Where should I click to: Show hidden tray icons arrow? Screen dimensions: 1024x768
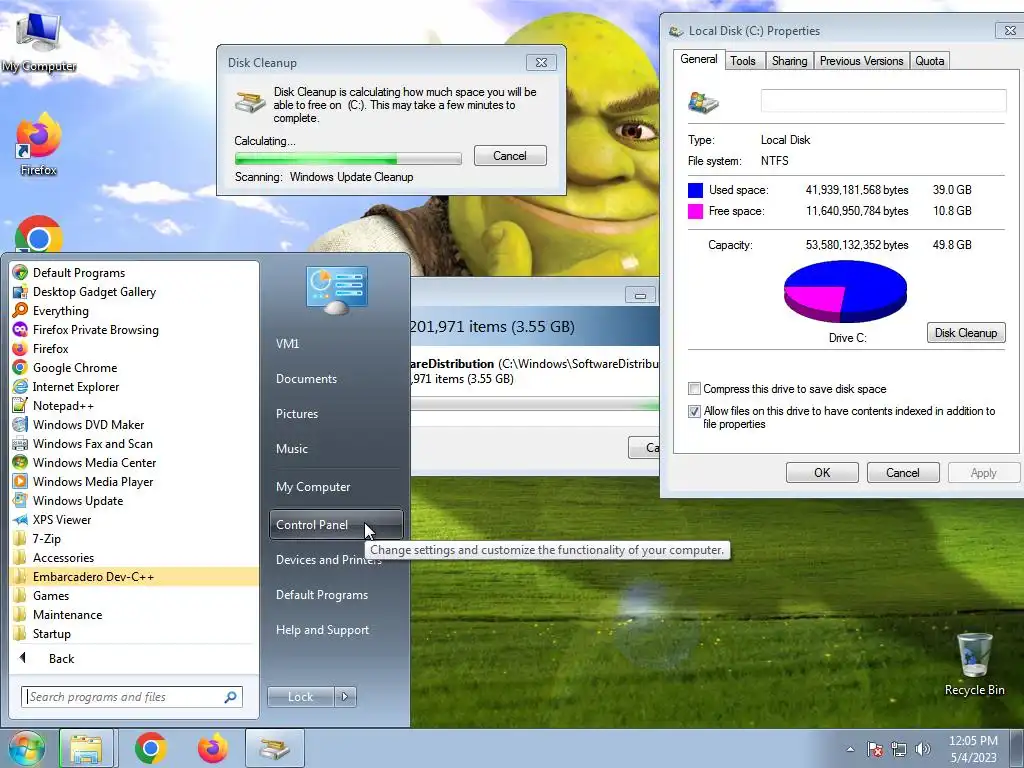[x=850, y=749]
